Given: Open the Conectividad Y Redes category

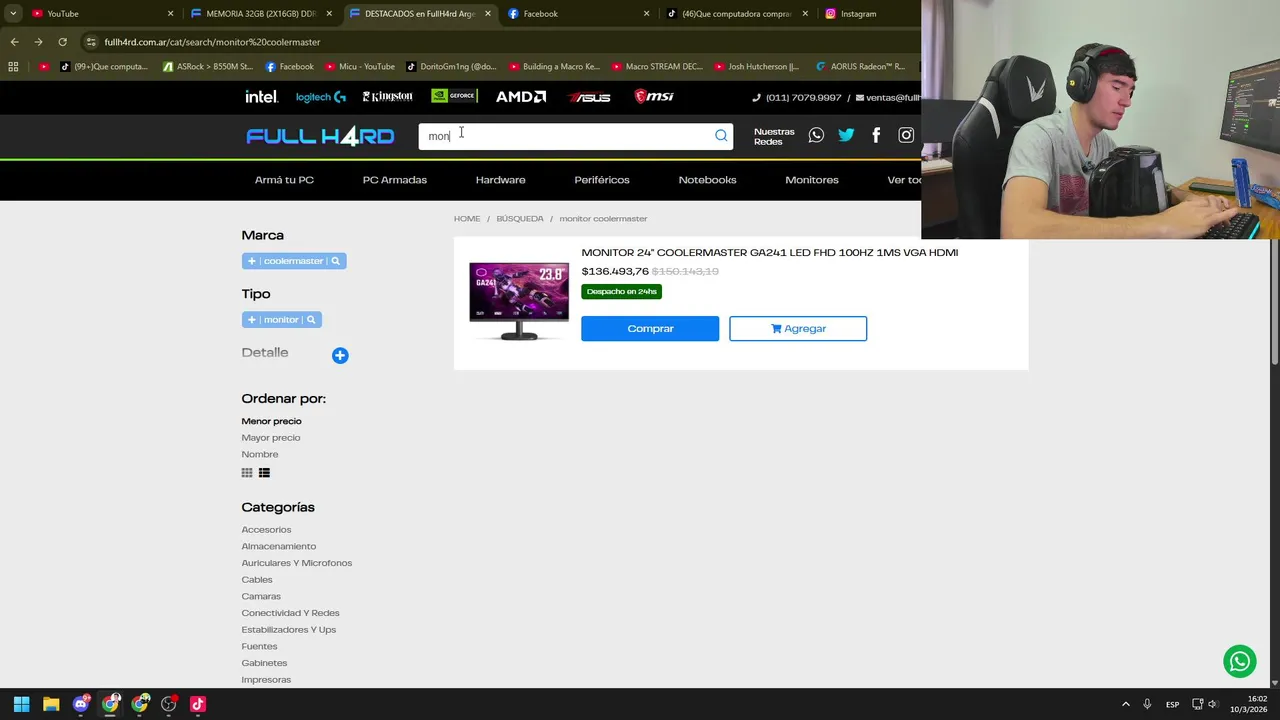Looking at the screenshot, I should pyautogui.click(x=290, y=613).
